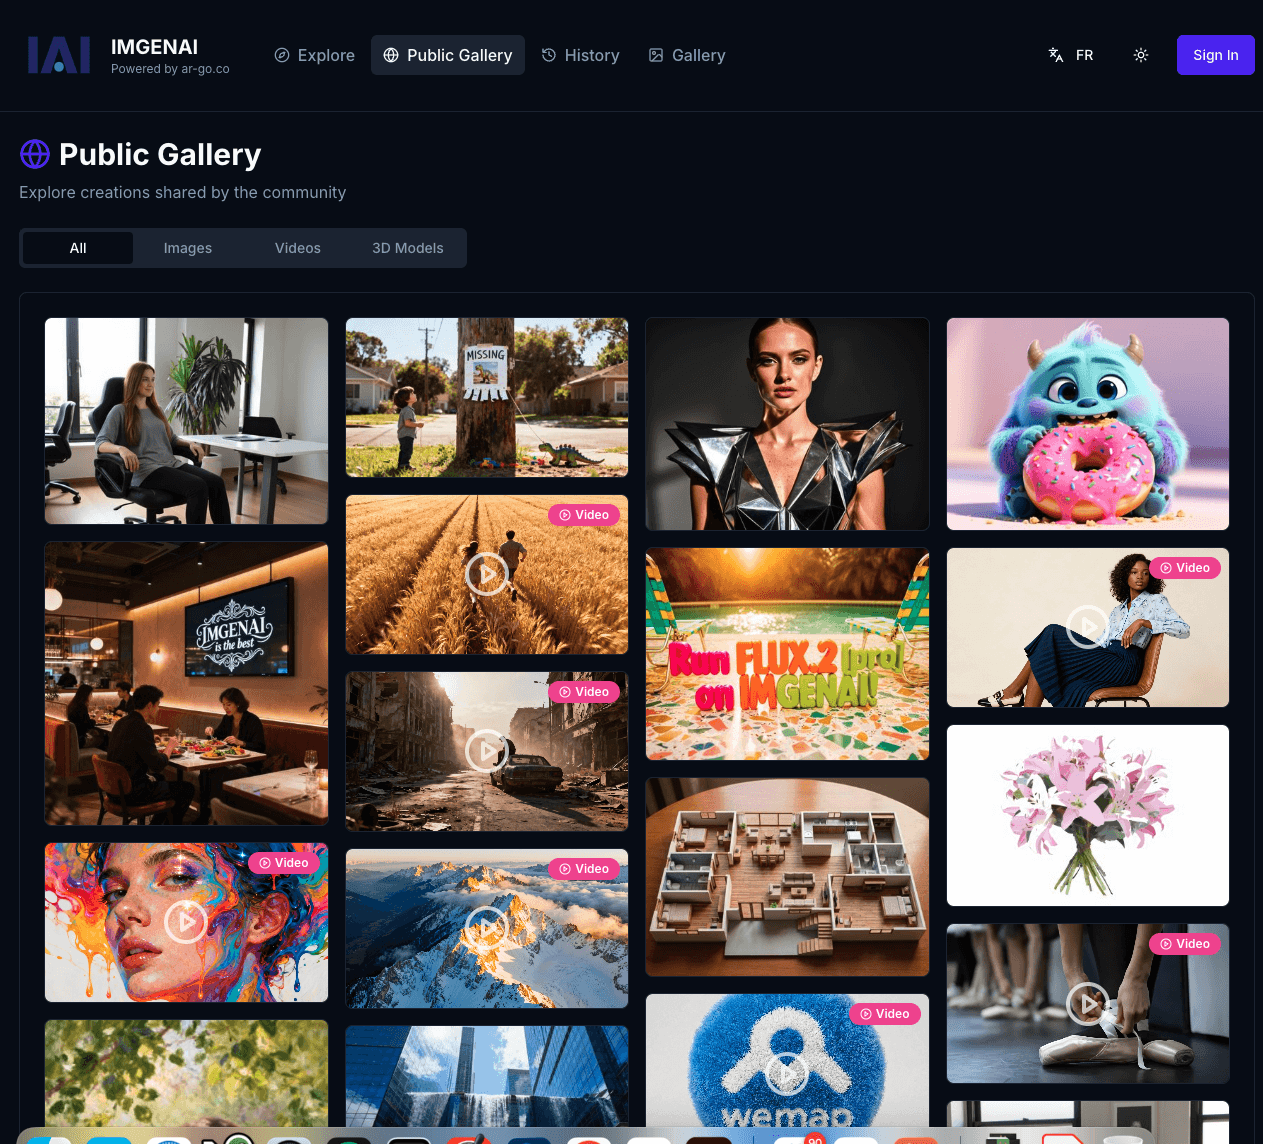Click the Video badge on wemap card
Screen dimensions: 1263x1144
(885, 1014)
